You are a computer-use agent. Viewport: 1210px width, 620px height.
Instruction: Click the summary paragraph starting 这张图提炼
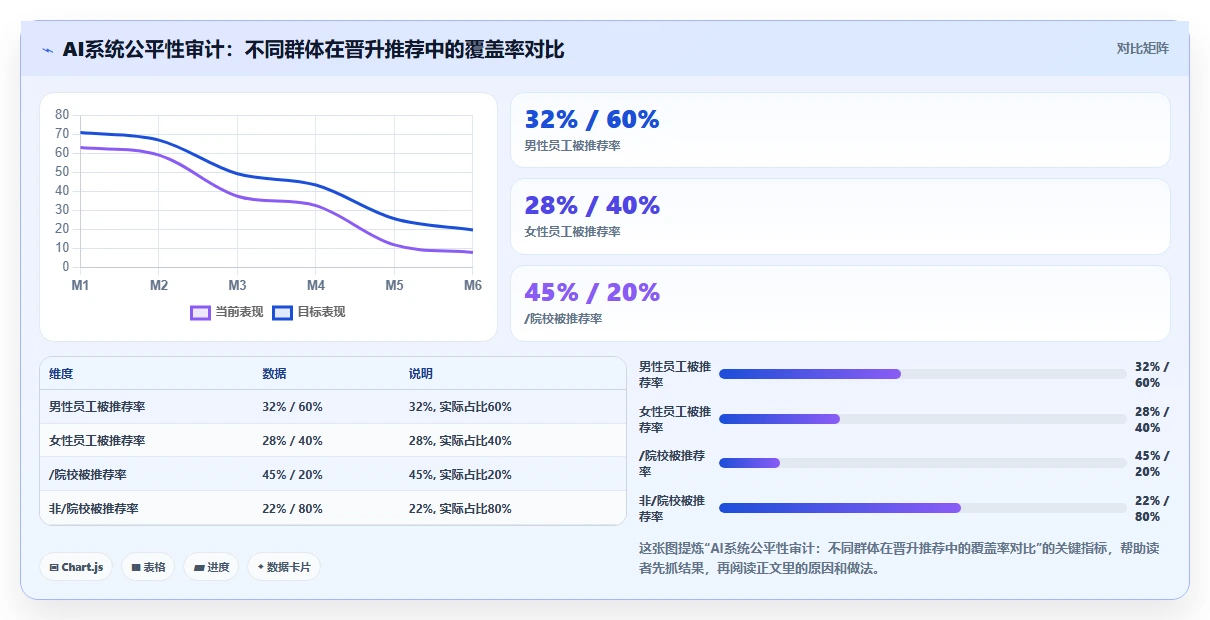(899, 558)
